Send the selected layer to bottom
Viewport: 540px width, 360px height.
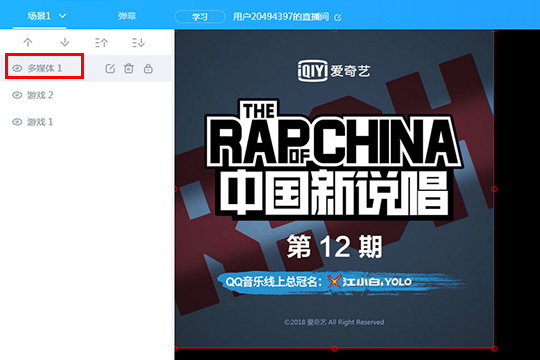coord(138,42)
